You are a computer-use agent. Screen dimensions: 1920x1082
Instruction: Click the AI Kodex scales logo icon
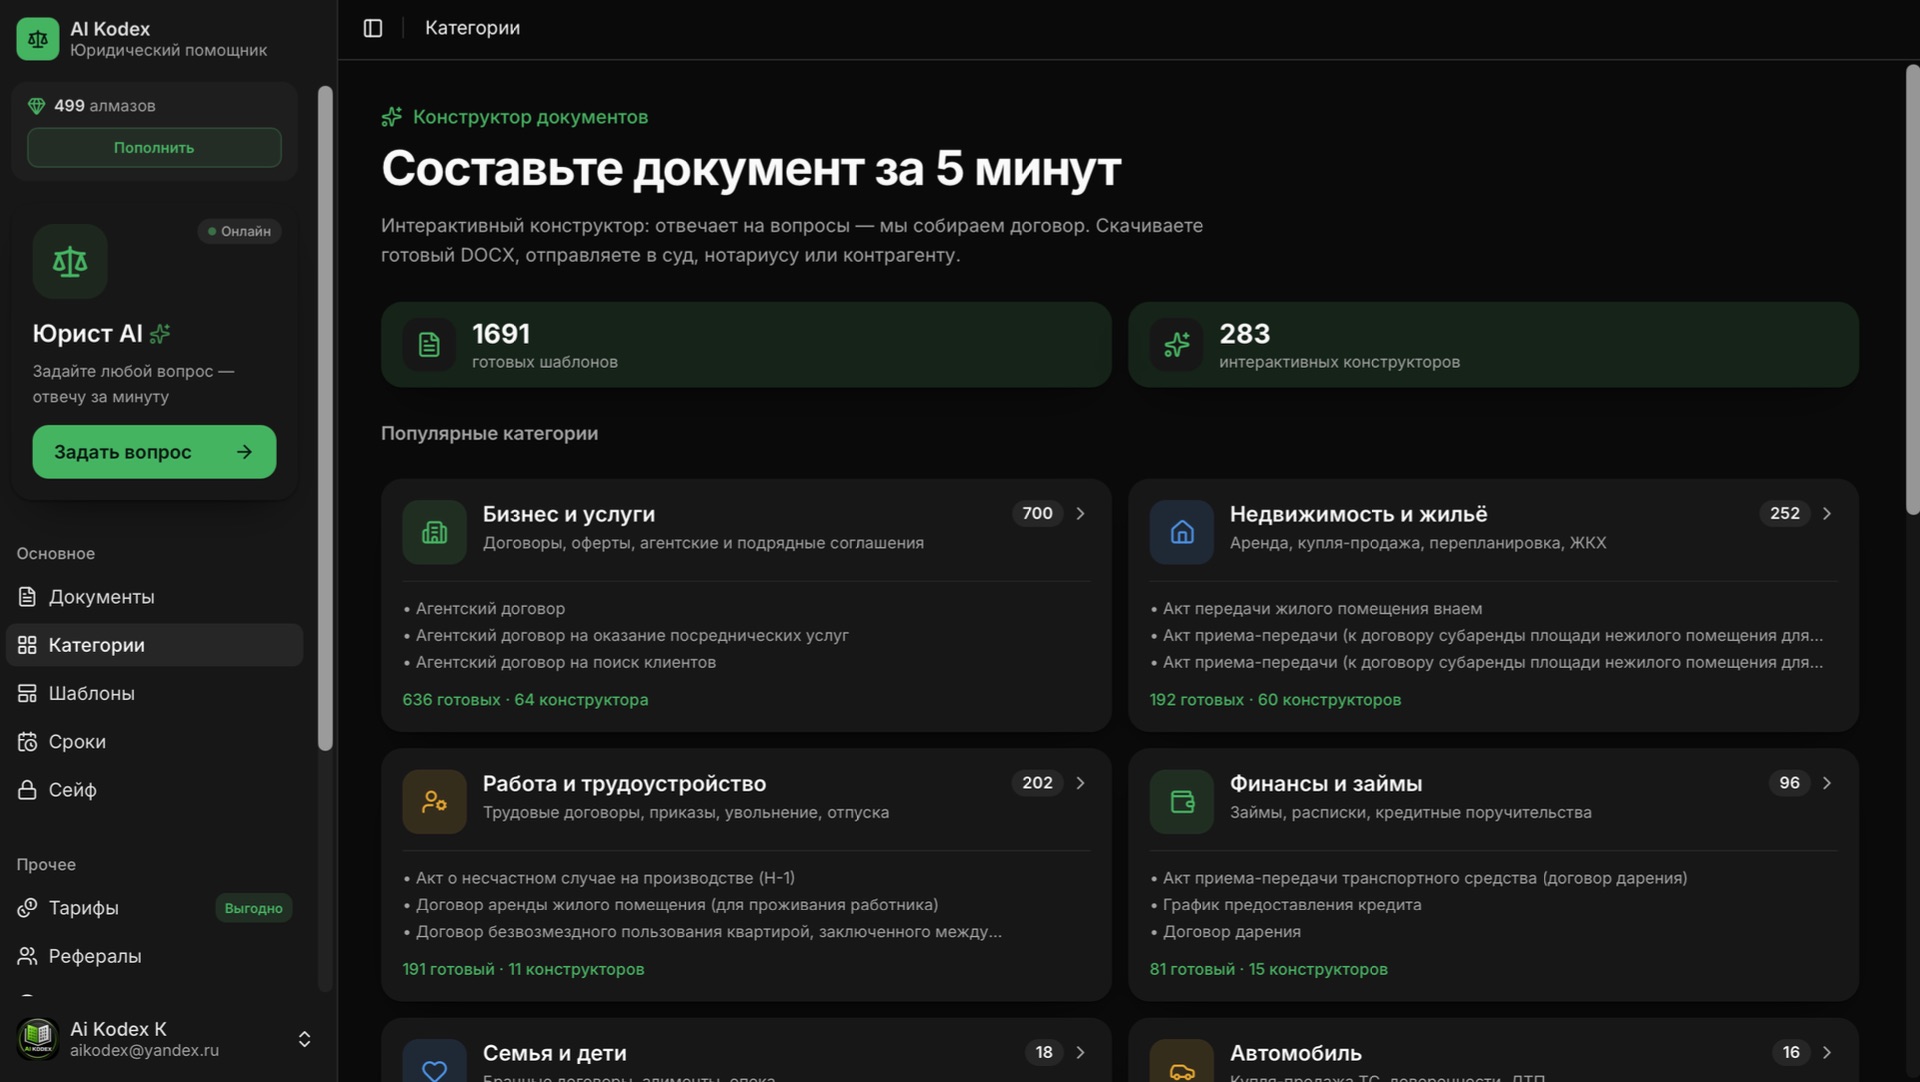point(38,39)
